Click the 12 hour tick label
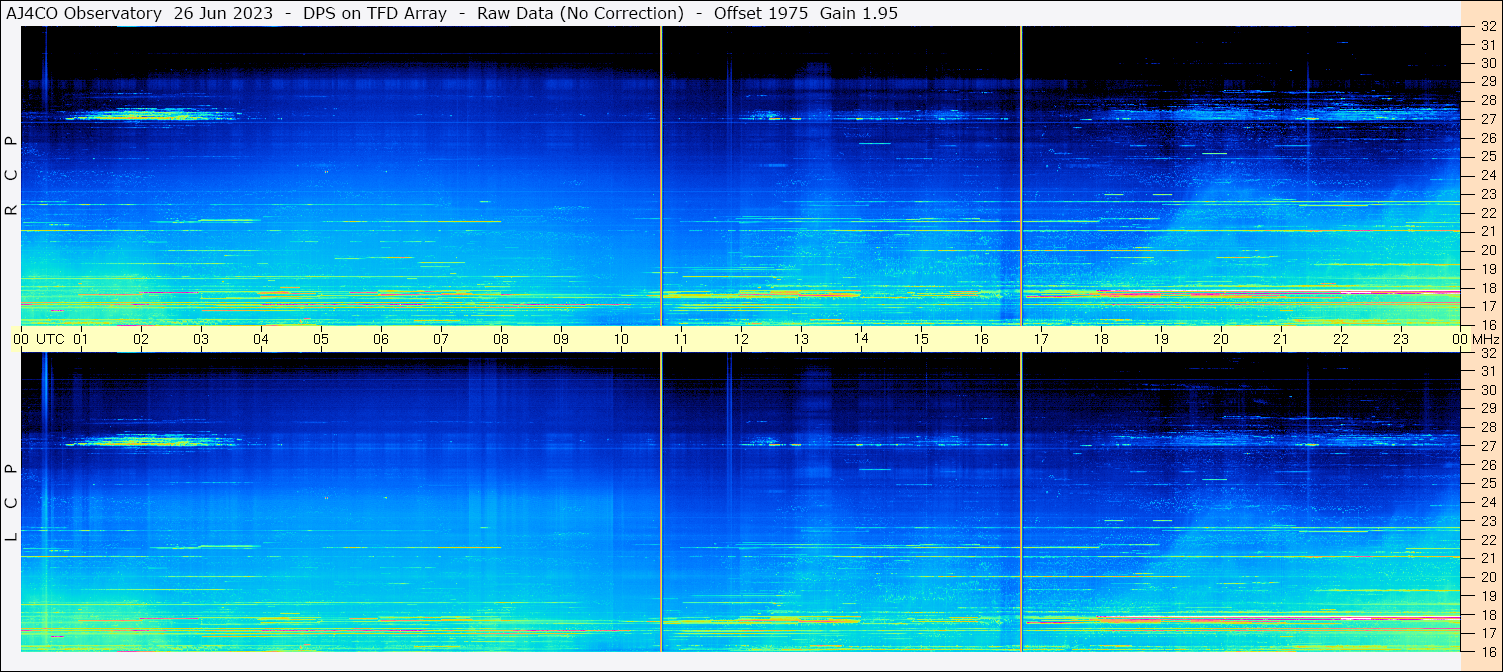1503x672 pixels. [x=741, y=339]
